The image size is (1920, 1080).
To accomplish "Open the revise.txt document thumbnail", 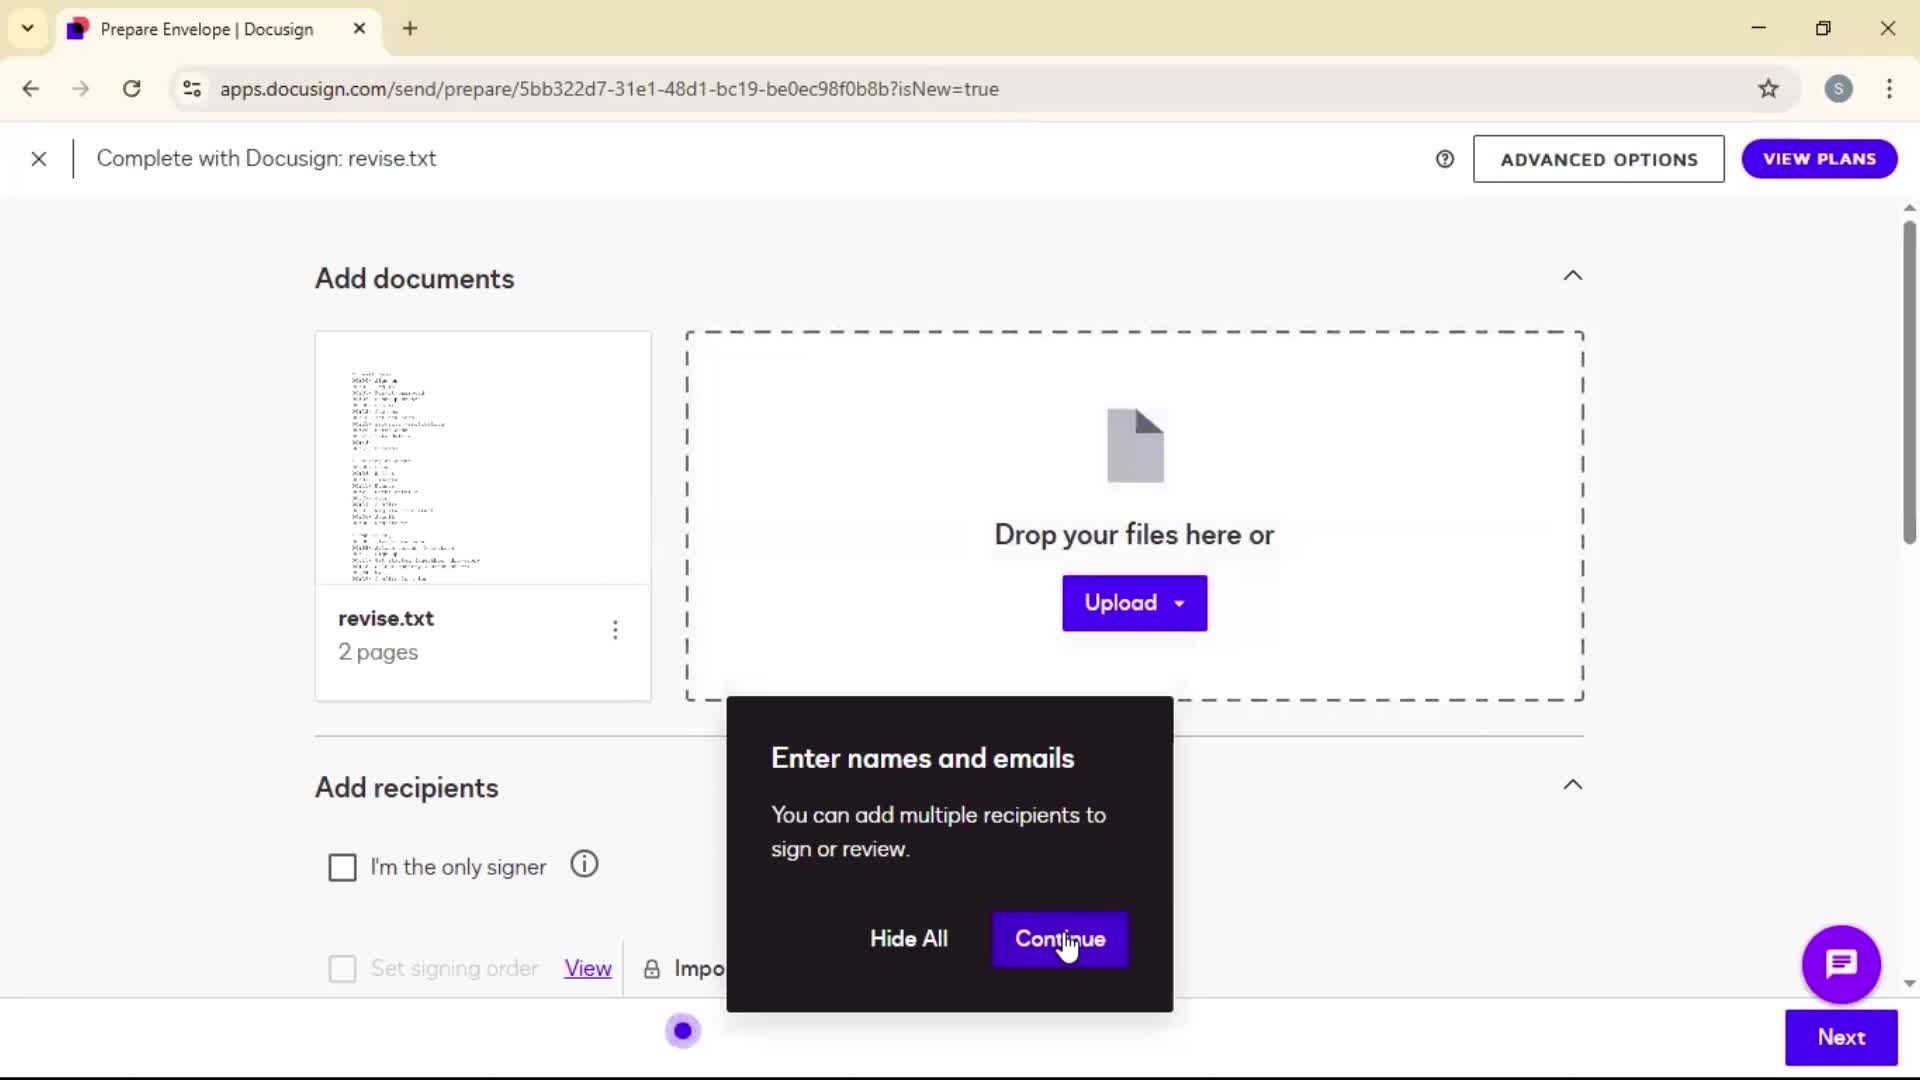I will (483, 459).
